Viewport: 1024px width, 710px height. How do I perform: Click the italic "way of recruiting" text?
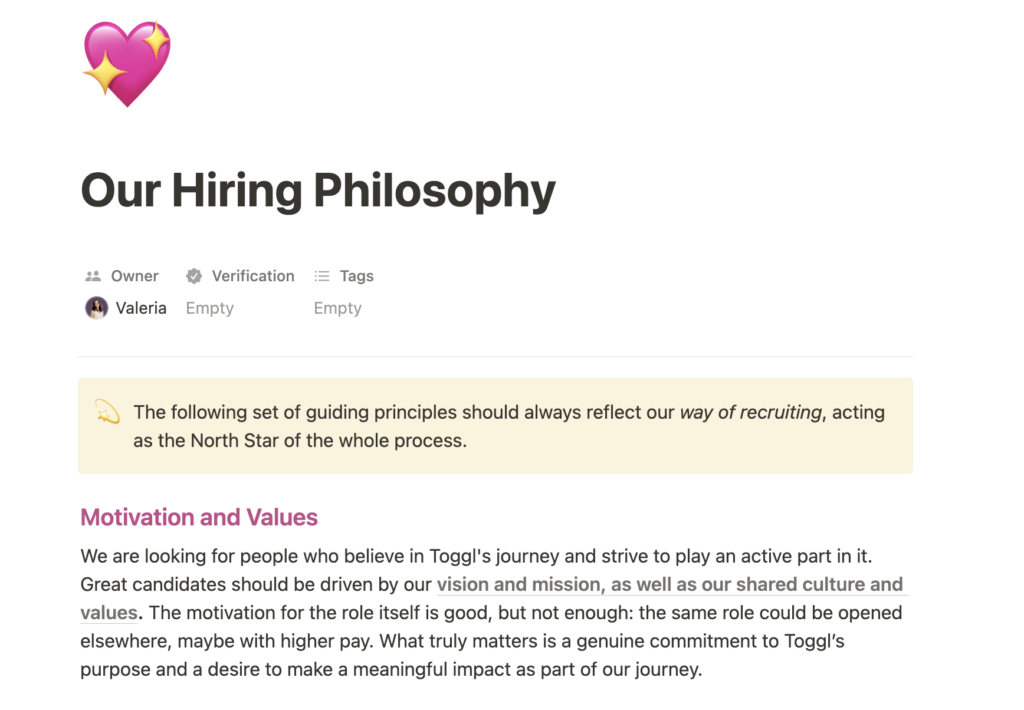pyautogui.click(x=750, y=412)
